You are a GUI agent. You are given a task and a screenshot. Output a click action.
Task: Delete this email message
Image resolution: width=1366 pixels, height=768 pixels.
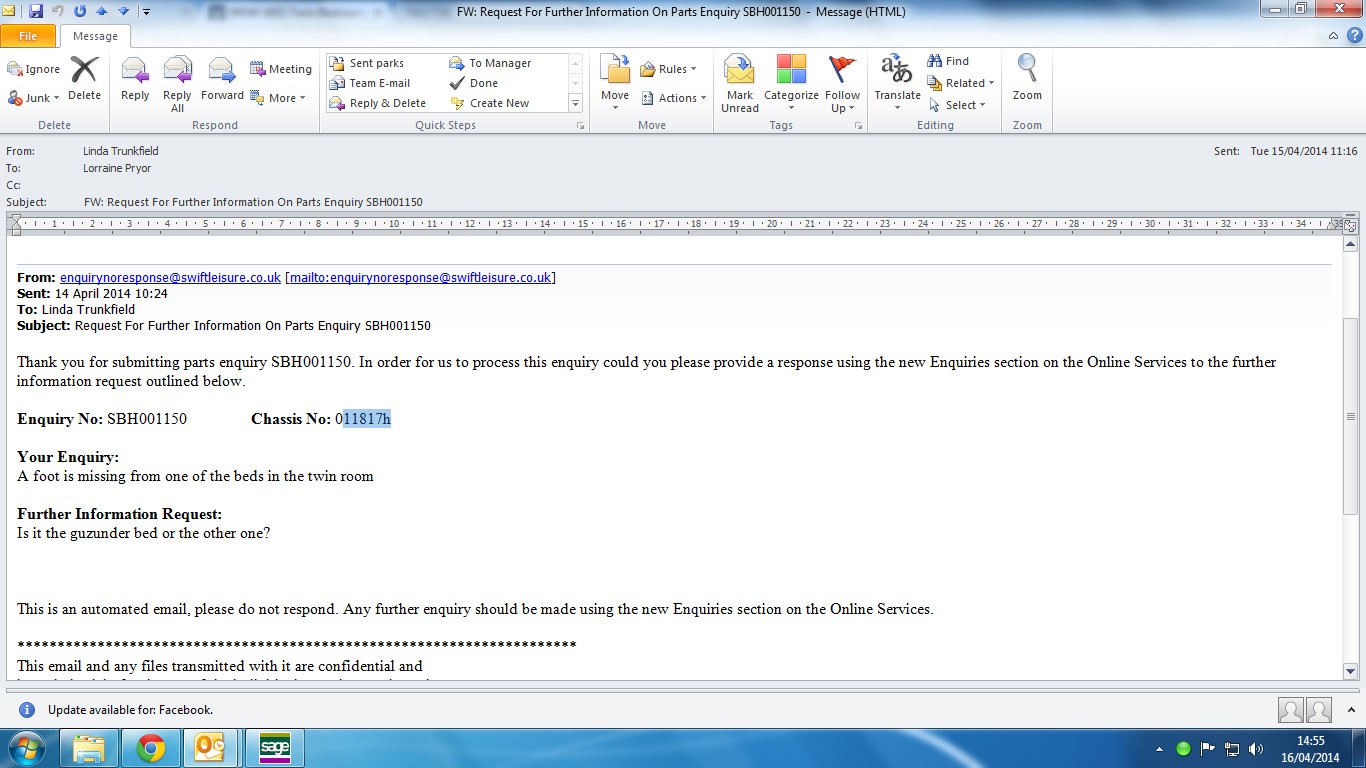click(x=84, y=79)
